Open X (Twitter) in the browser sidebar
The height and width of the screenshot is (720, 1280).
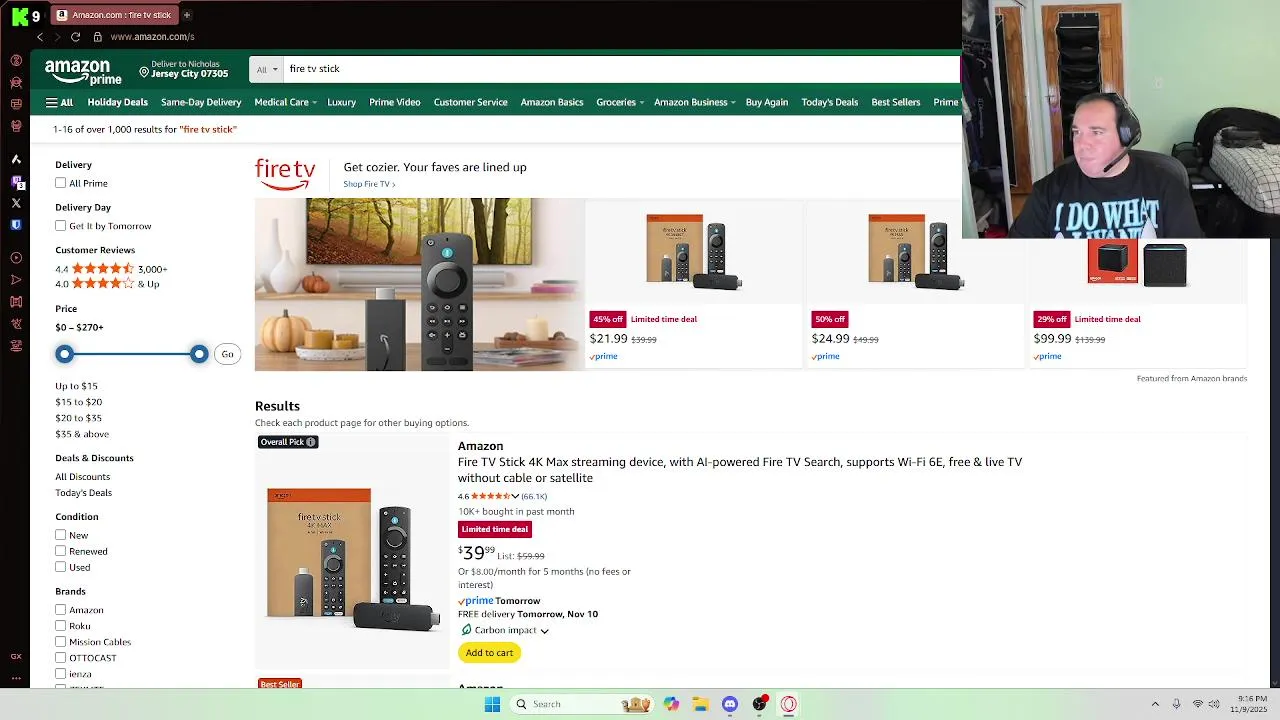pyautogui.click(x=16, y=203)
